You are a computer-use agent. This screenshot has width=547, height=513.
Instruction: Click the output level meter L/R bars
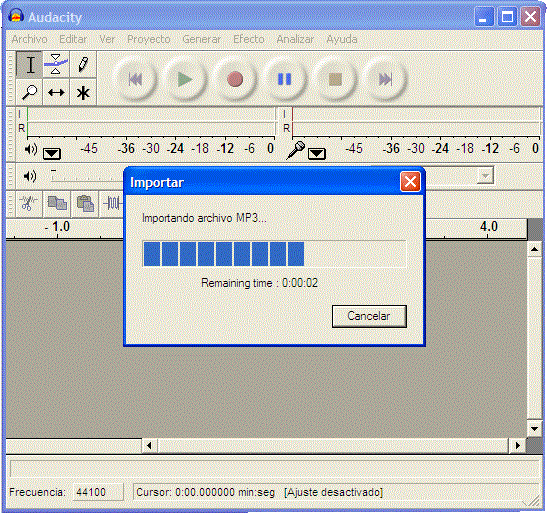point(151,121)
